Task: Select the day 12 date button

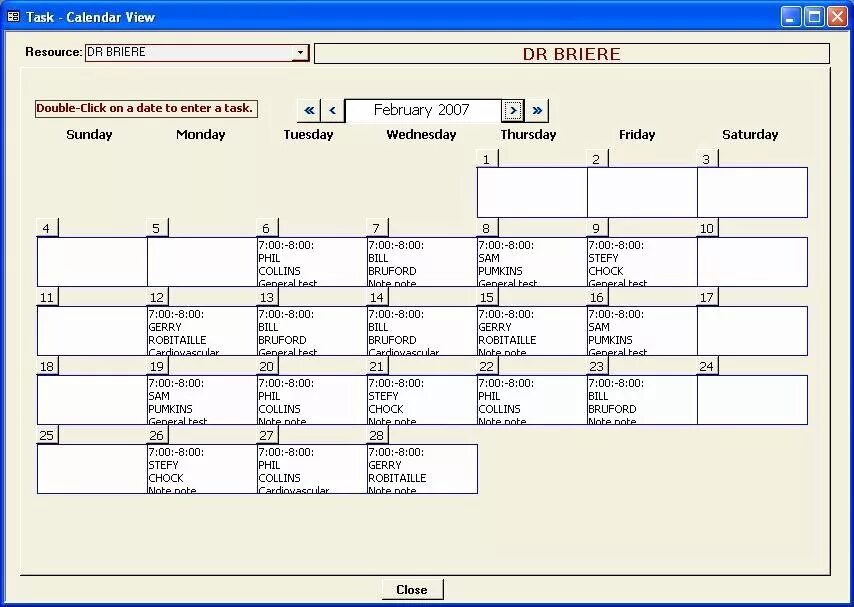Action: pyautogui.click(x=157, y=298)
